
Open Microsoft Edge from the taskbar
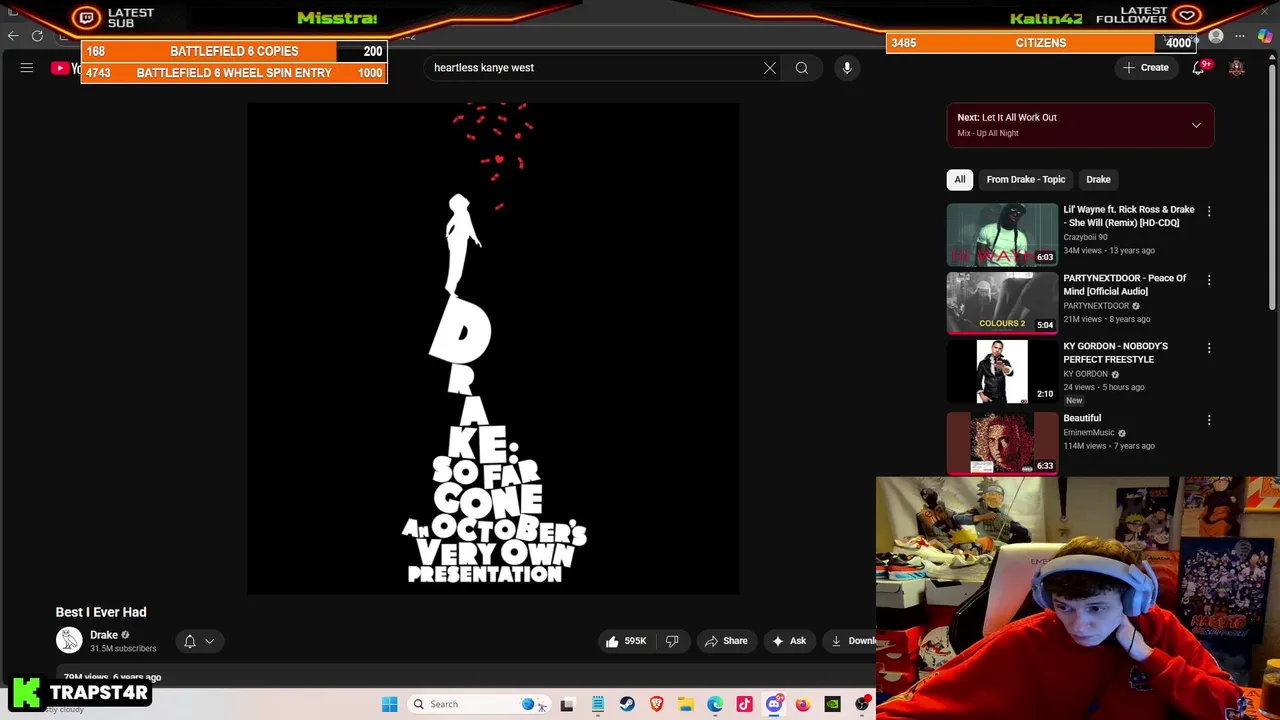(x=715, y=704)
